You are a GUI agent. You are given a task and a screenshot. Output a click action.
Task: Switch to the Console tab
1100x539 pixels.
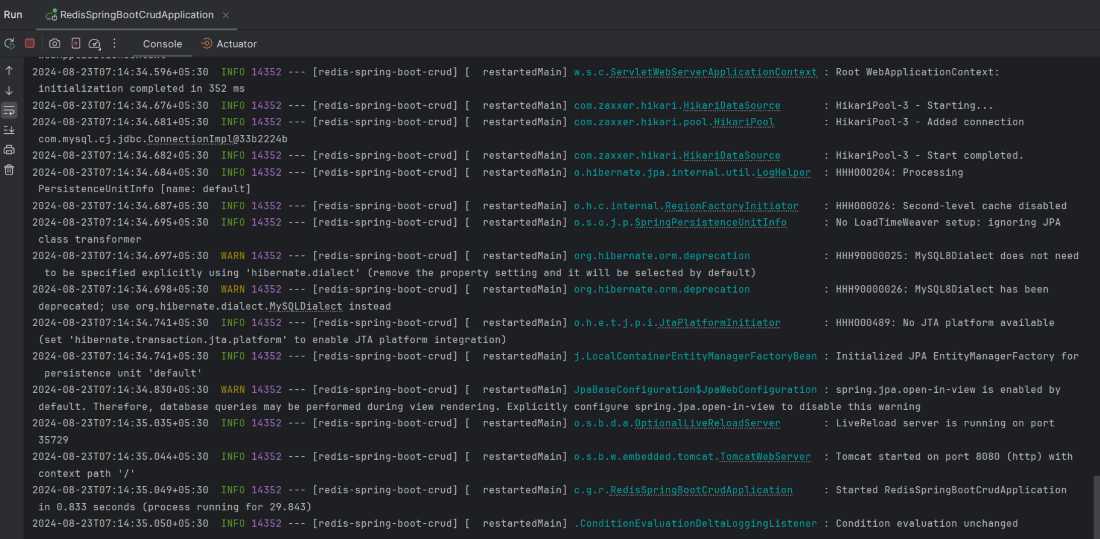coord(162,44)
